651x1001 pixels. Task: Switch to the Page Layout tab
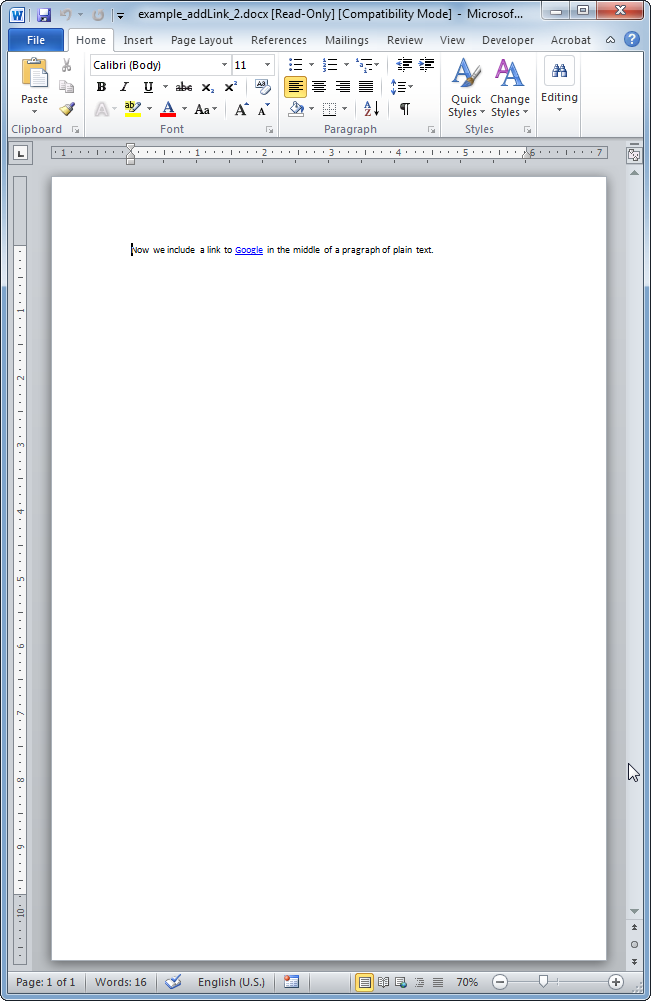202,40
